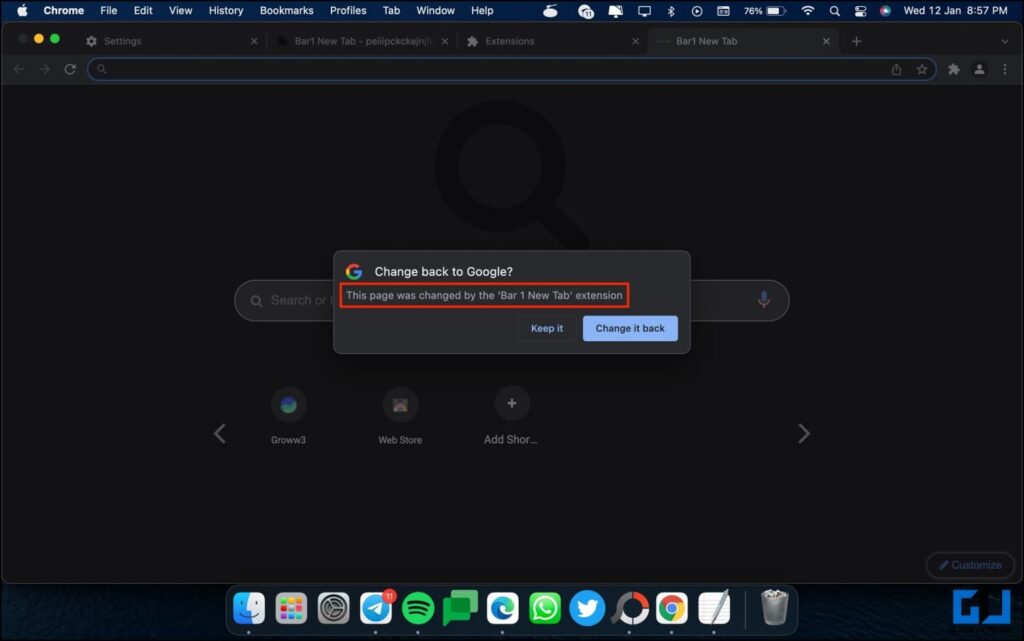The width and height of the screenshot is (1024, 641).
Task: Open Spotify from the Dock
Action: pos(418,608)
